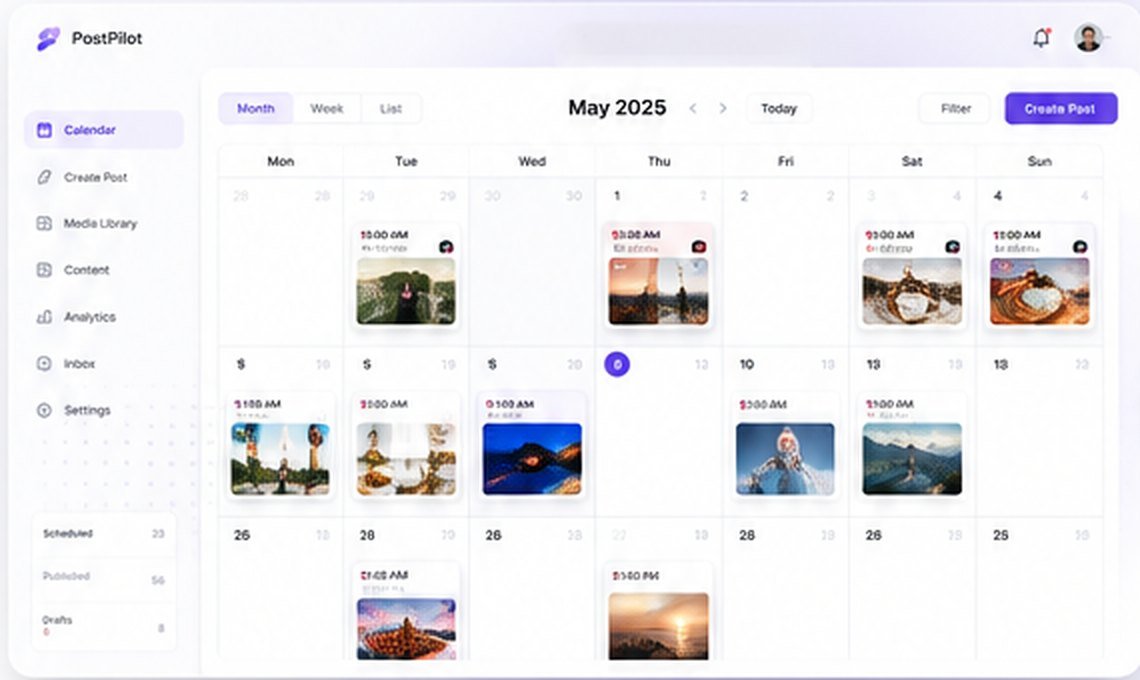Click the purple Create Post button

1061,108
